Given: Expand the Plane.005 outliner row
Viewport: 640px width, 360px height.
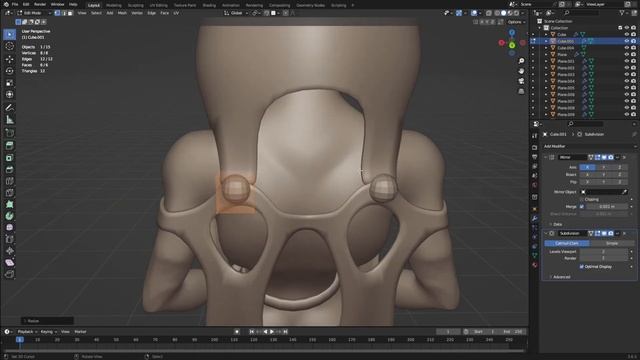Looking at the screenshot, I should 546,88.
